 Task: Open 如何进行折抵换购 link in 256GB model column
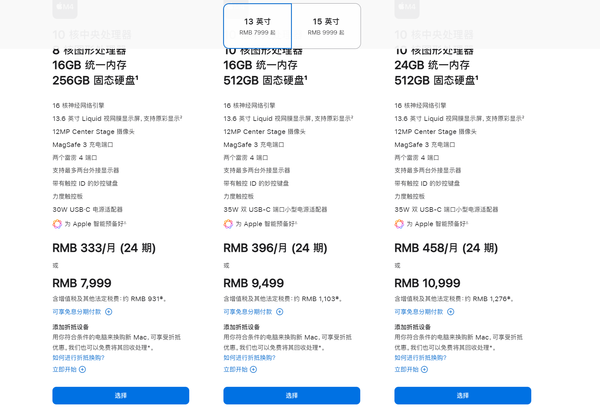pos(78,357)
